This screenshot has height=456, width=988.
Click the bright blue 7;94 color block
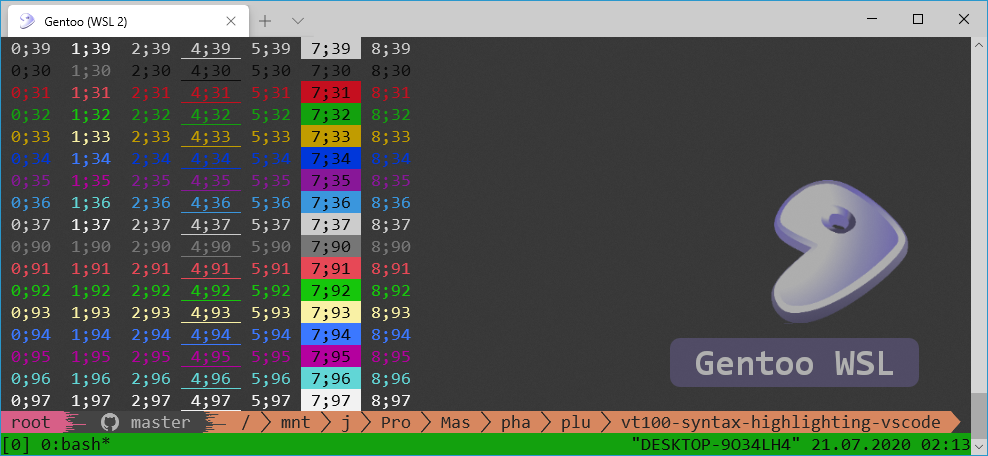point(331,334)
